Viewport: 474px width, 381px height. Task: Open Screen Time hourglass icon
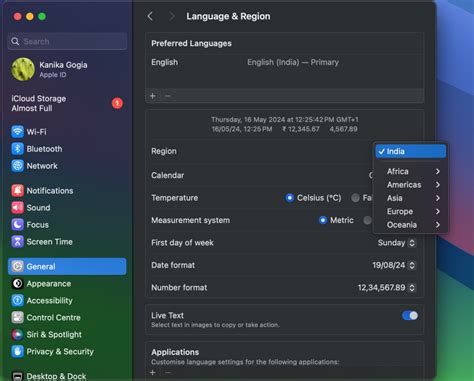tap(17, 242)
